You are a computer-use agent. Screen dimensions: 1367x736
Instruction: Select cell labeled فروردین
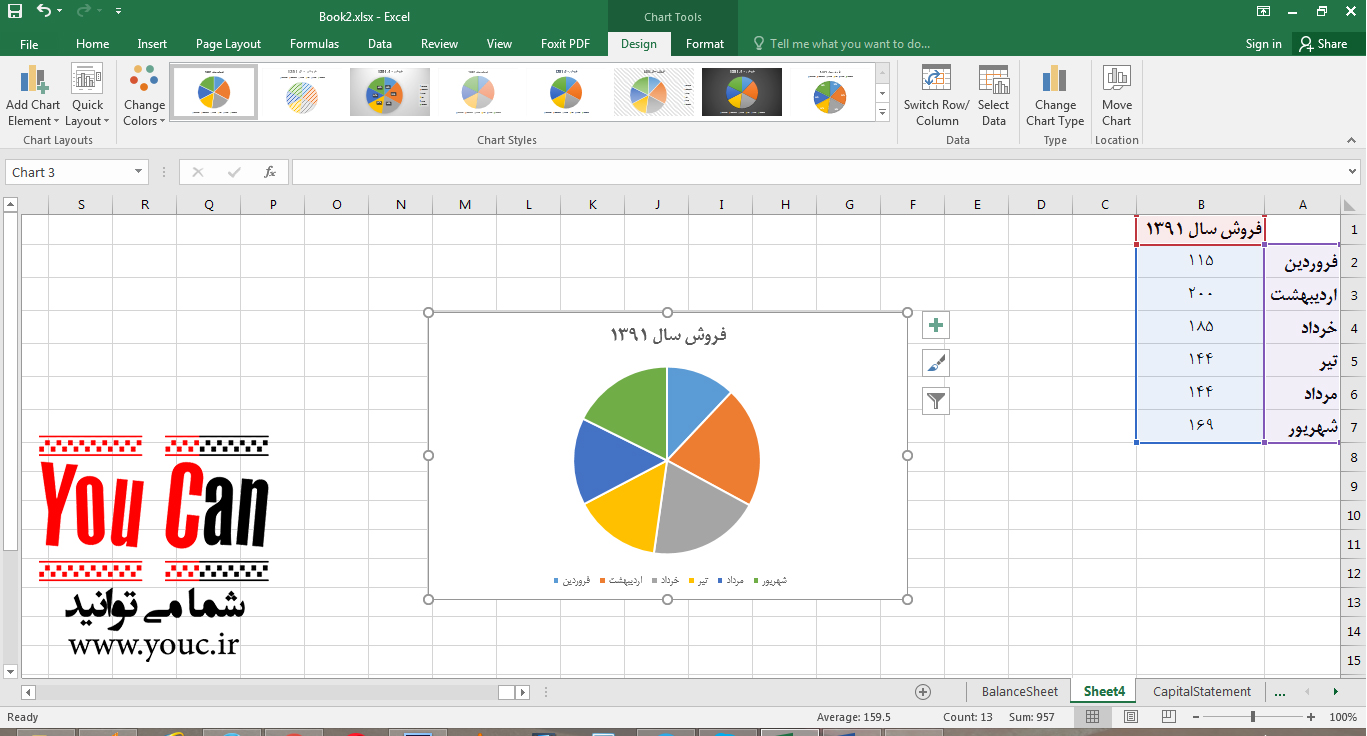(x=1302, y=263)
